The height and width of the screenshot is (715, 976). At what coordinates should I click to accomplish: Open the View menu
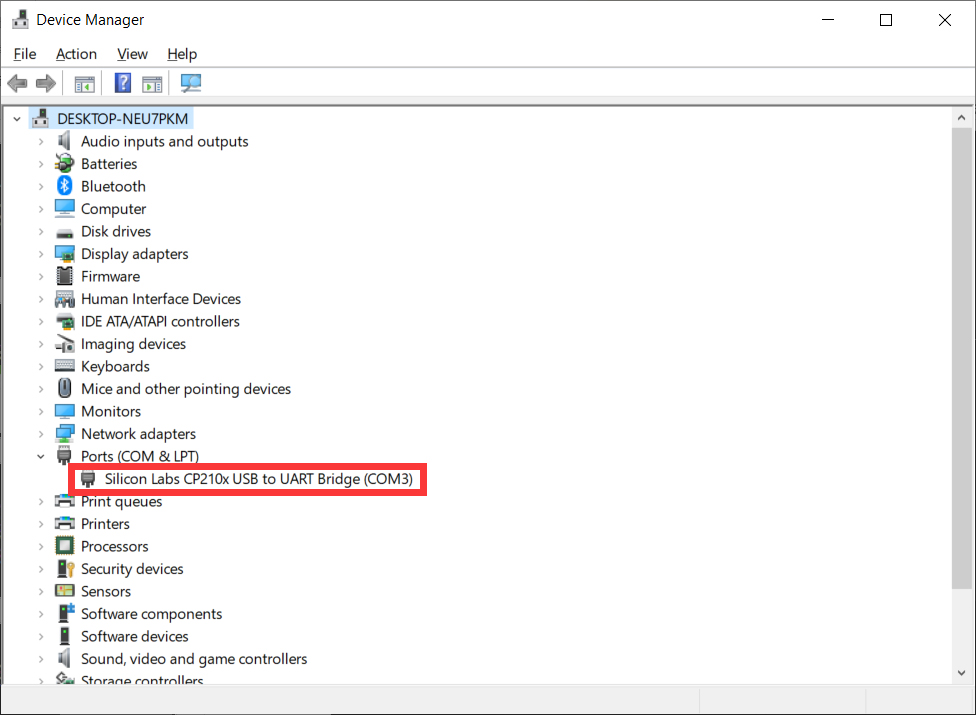coord(133,54)
